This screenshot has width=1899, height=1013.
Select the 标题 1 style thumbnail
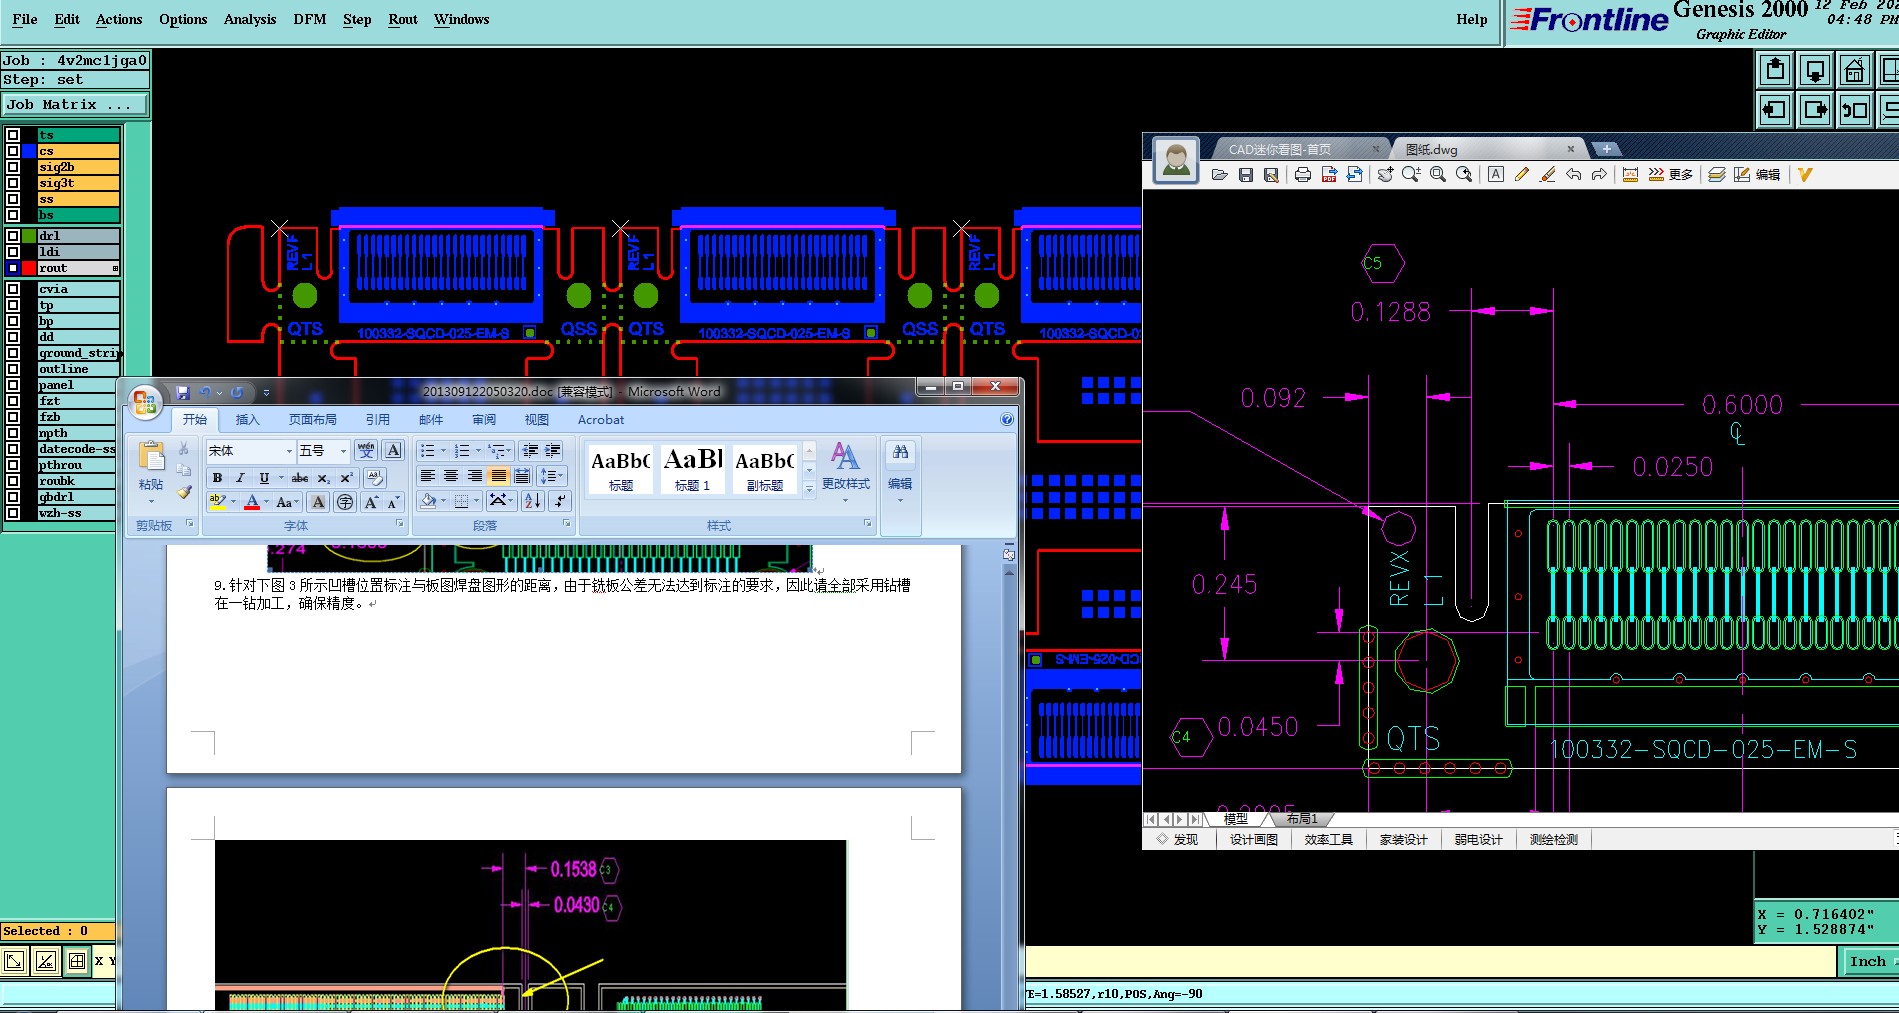[692, 469]
